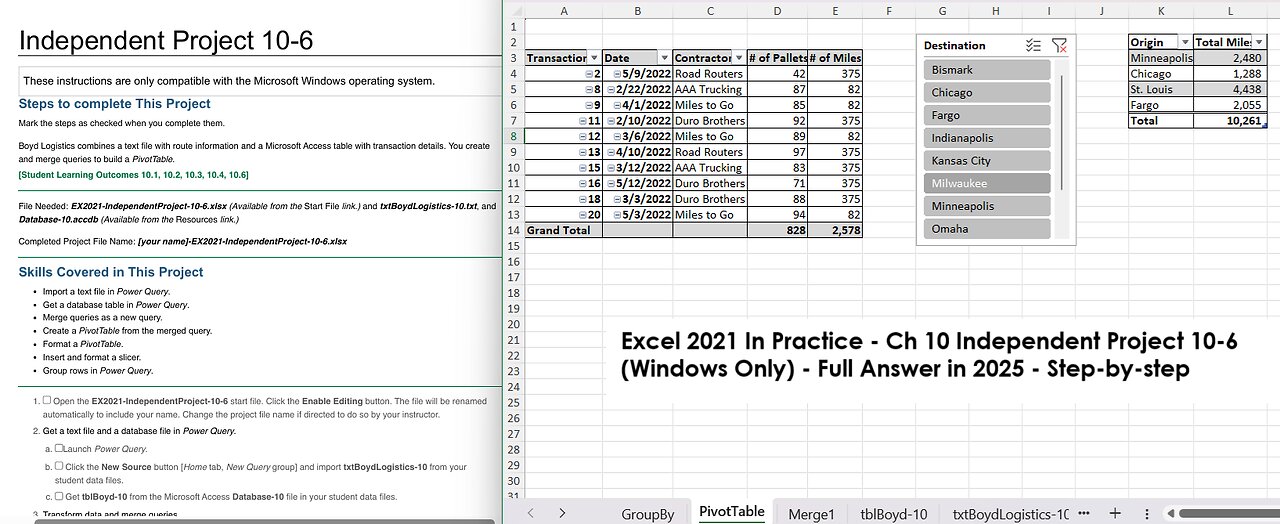Click the Independent Project 10-6 title
The height and width of the screenshot is (524, 1280).
click(x=166, y=41)
